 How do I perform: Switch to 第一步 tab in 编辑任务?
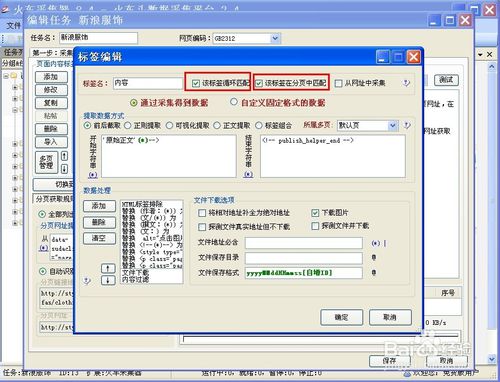tap(52, 53)
